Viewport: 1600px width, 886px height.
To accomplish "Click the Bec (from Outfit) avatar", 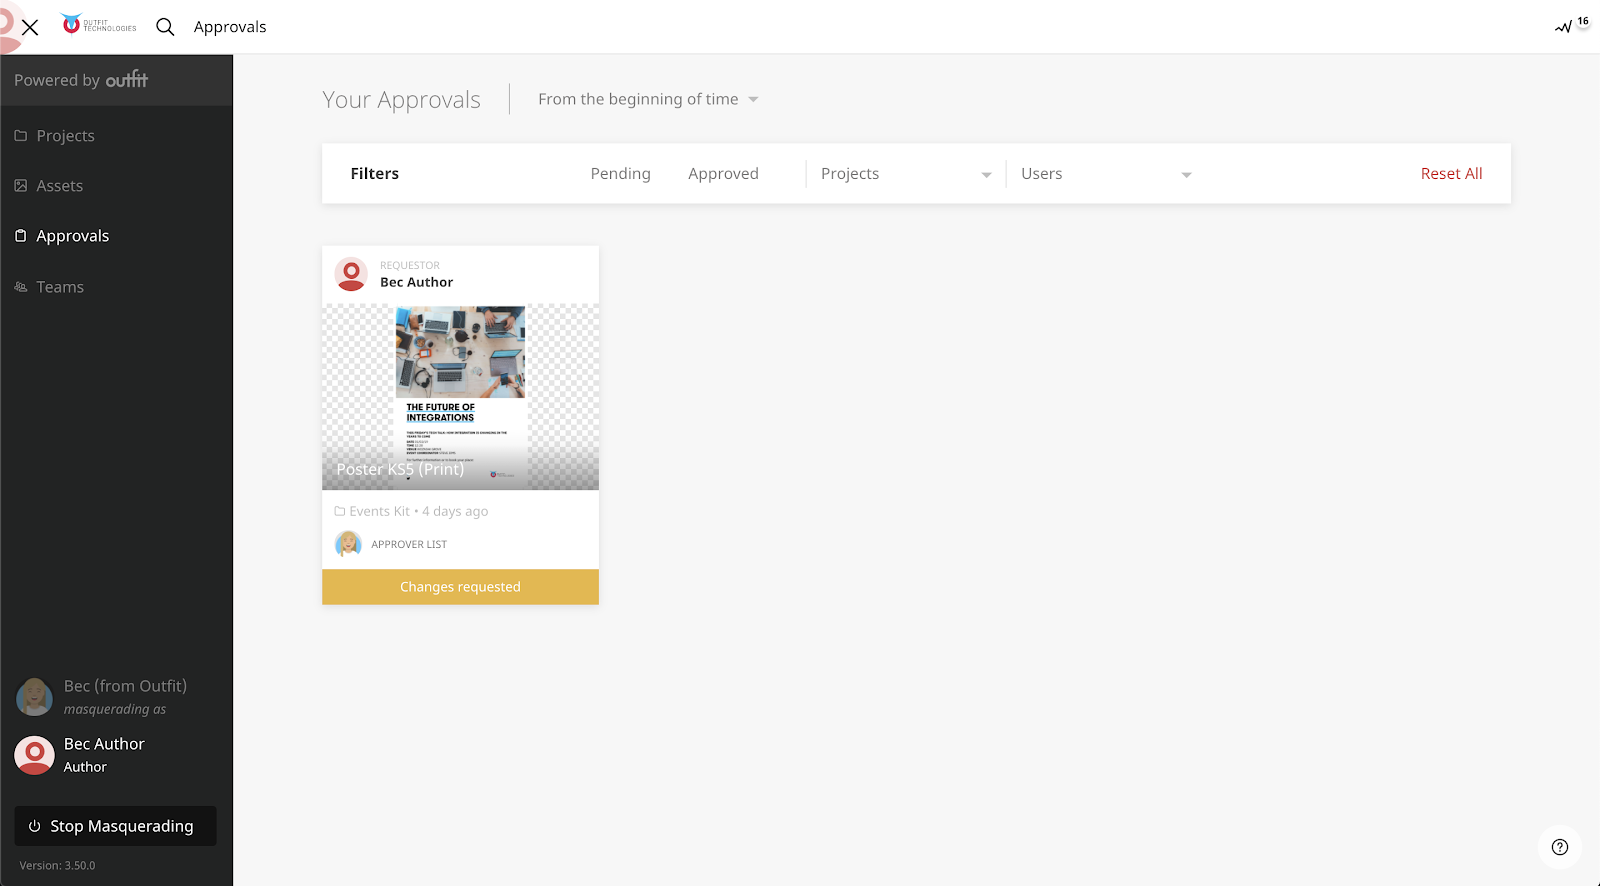I will click(34, 697).
